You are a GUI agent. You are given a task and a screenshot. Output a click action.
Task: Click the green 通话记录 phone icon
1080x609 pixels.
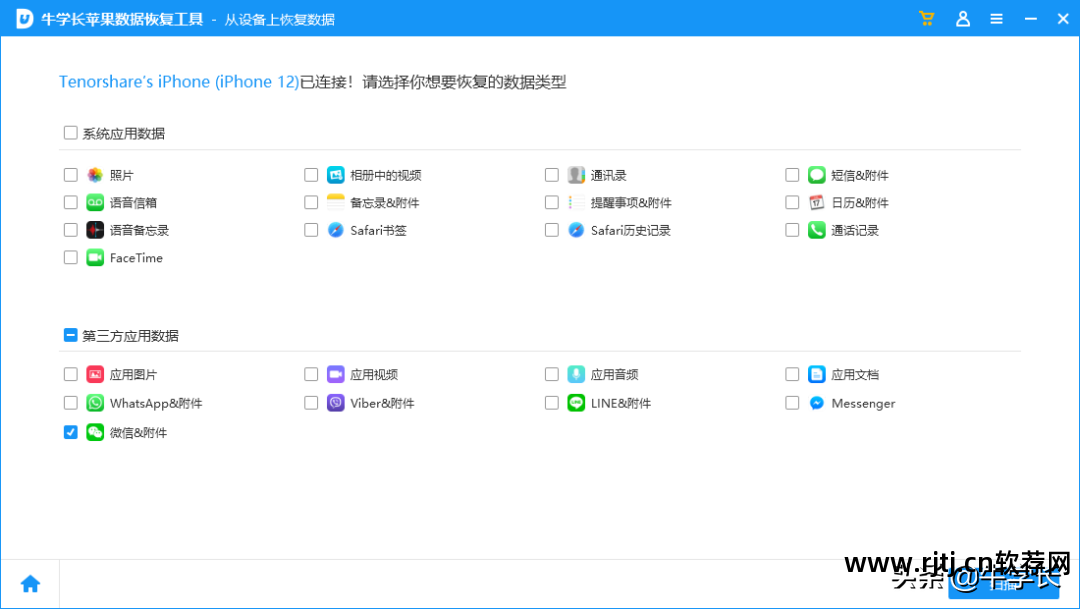point(814,229)
